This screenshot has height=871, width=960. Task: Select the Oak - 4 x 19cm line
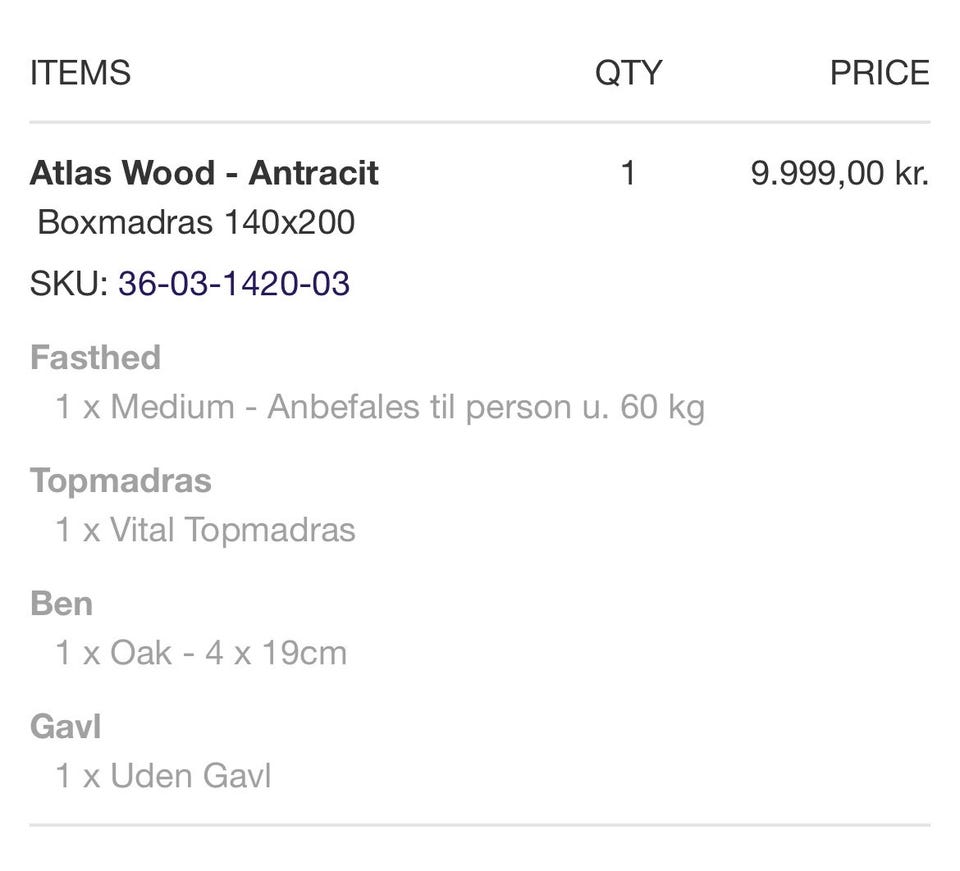point(201,653)
